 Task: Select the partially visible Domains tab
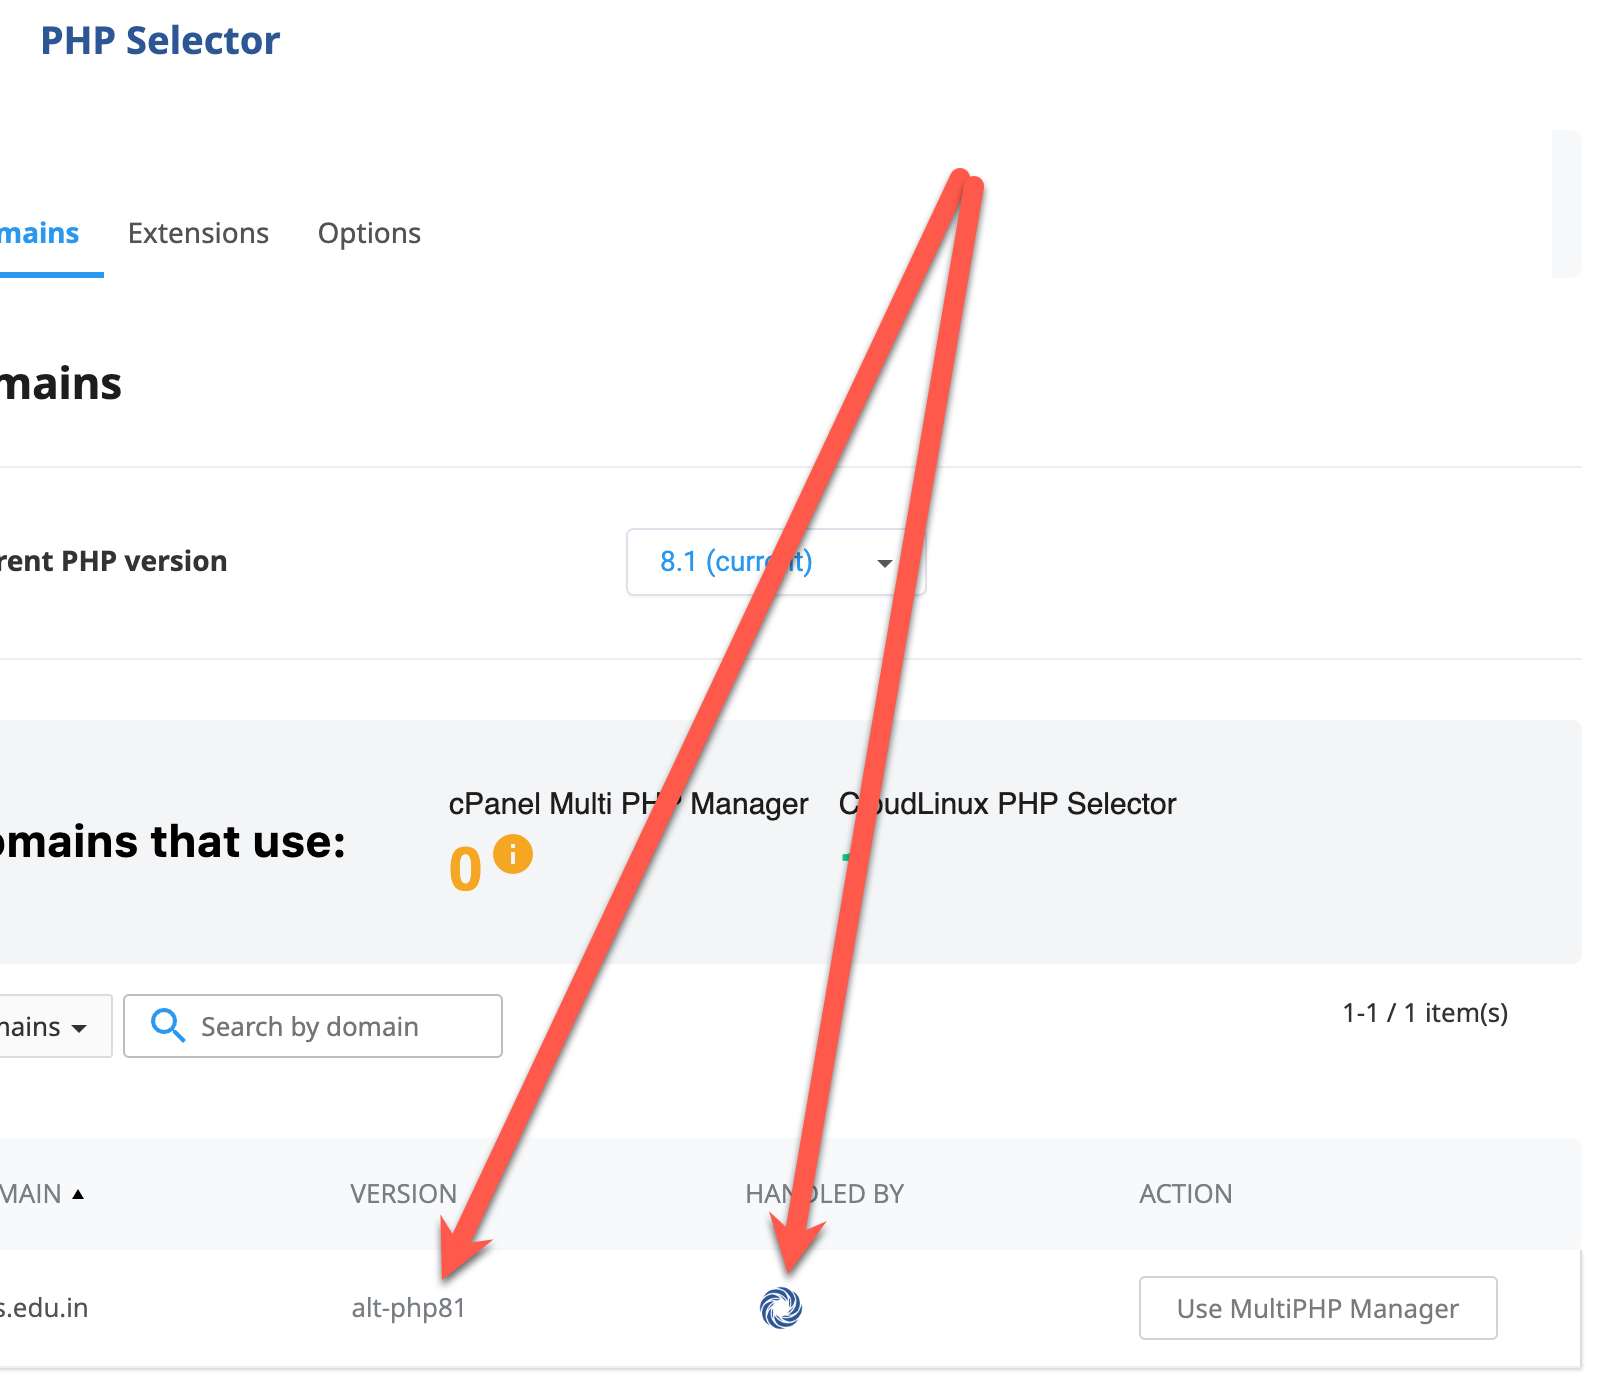coord(40,233)
